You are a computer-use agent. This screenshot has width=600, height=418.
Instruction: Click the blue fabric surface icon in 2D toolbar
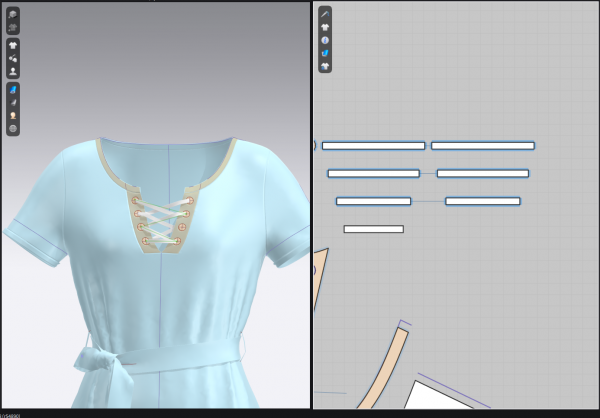pos(325,52)
